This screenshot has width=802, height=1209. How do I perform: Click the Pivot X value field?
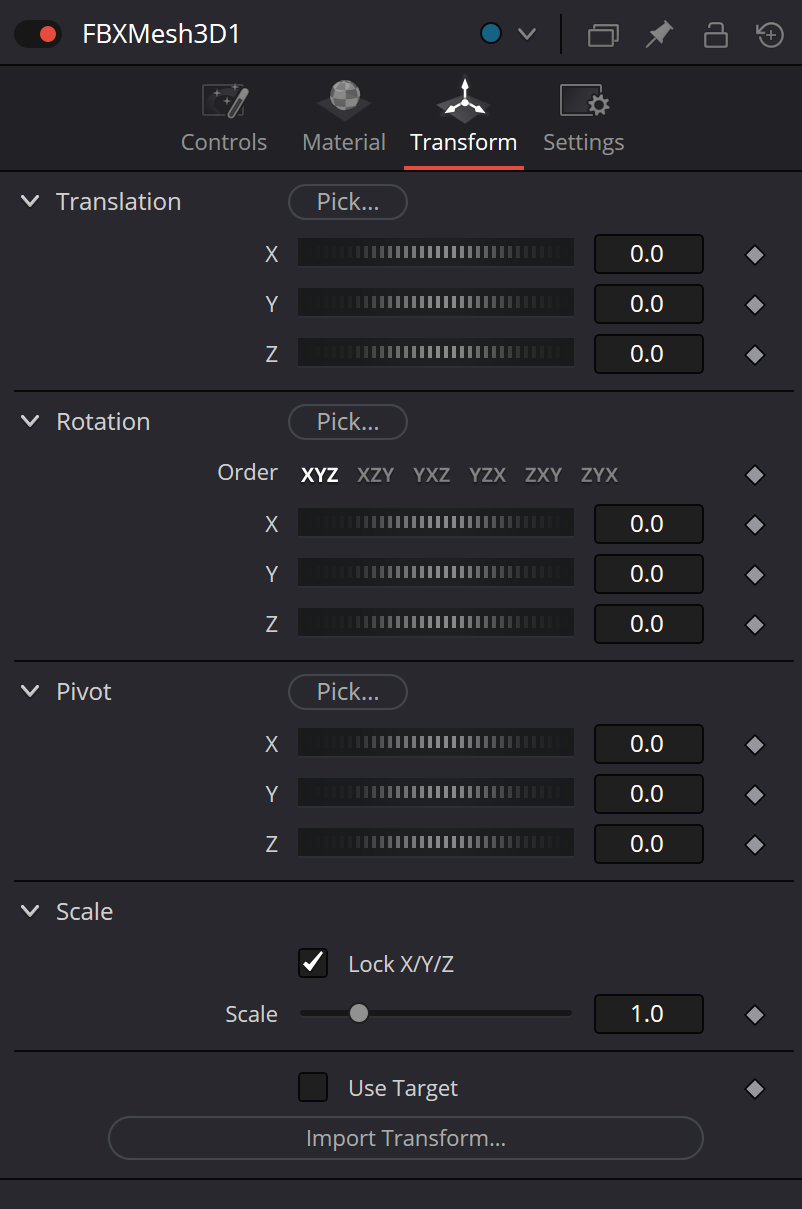coord(649,744)
